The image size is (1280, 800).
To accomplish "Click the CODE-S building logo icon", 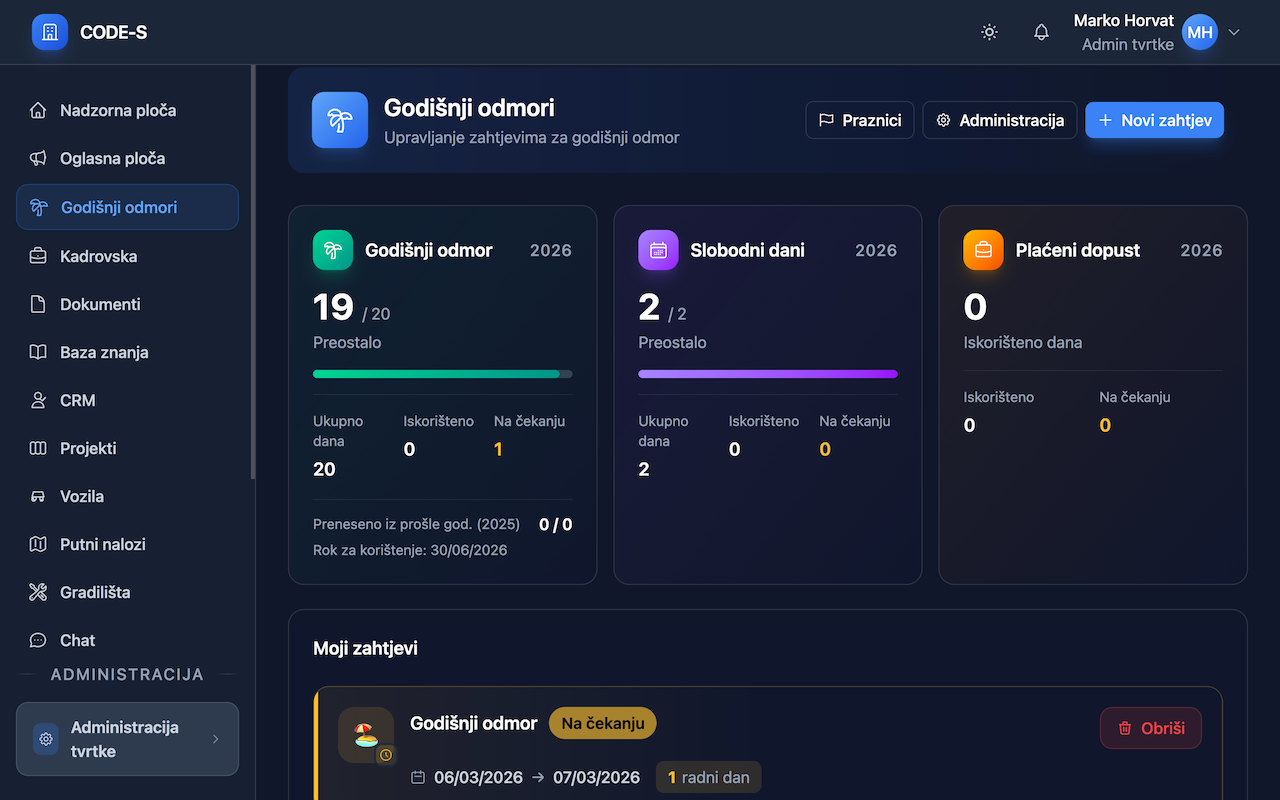I will [x=50, y=32].
